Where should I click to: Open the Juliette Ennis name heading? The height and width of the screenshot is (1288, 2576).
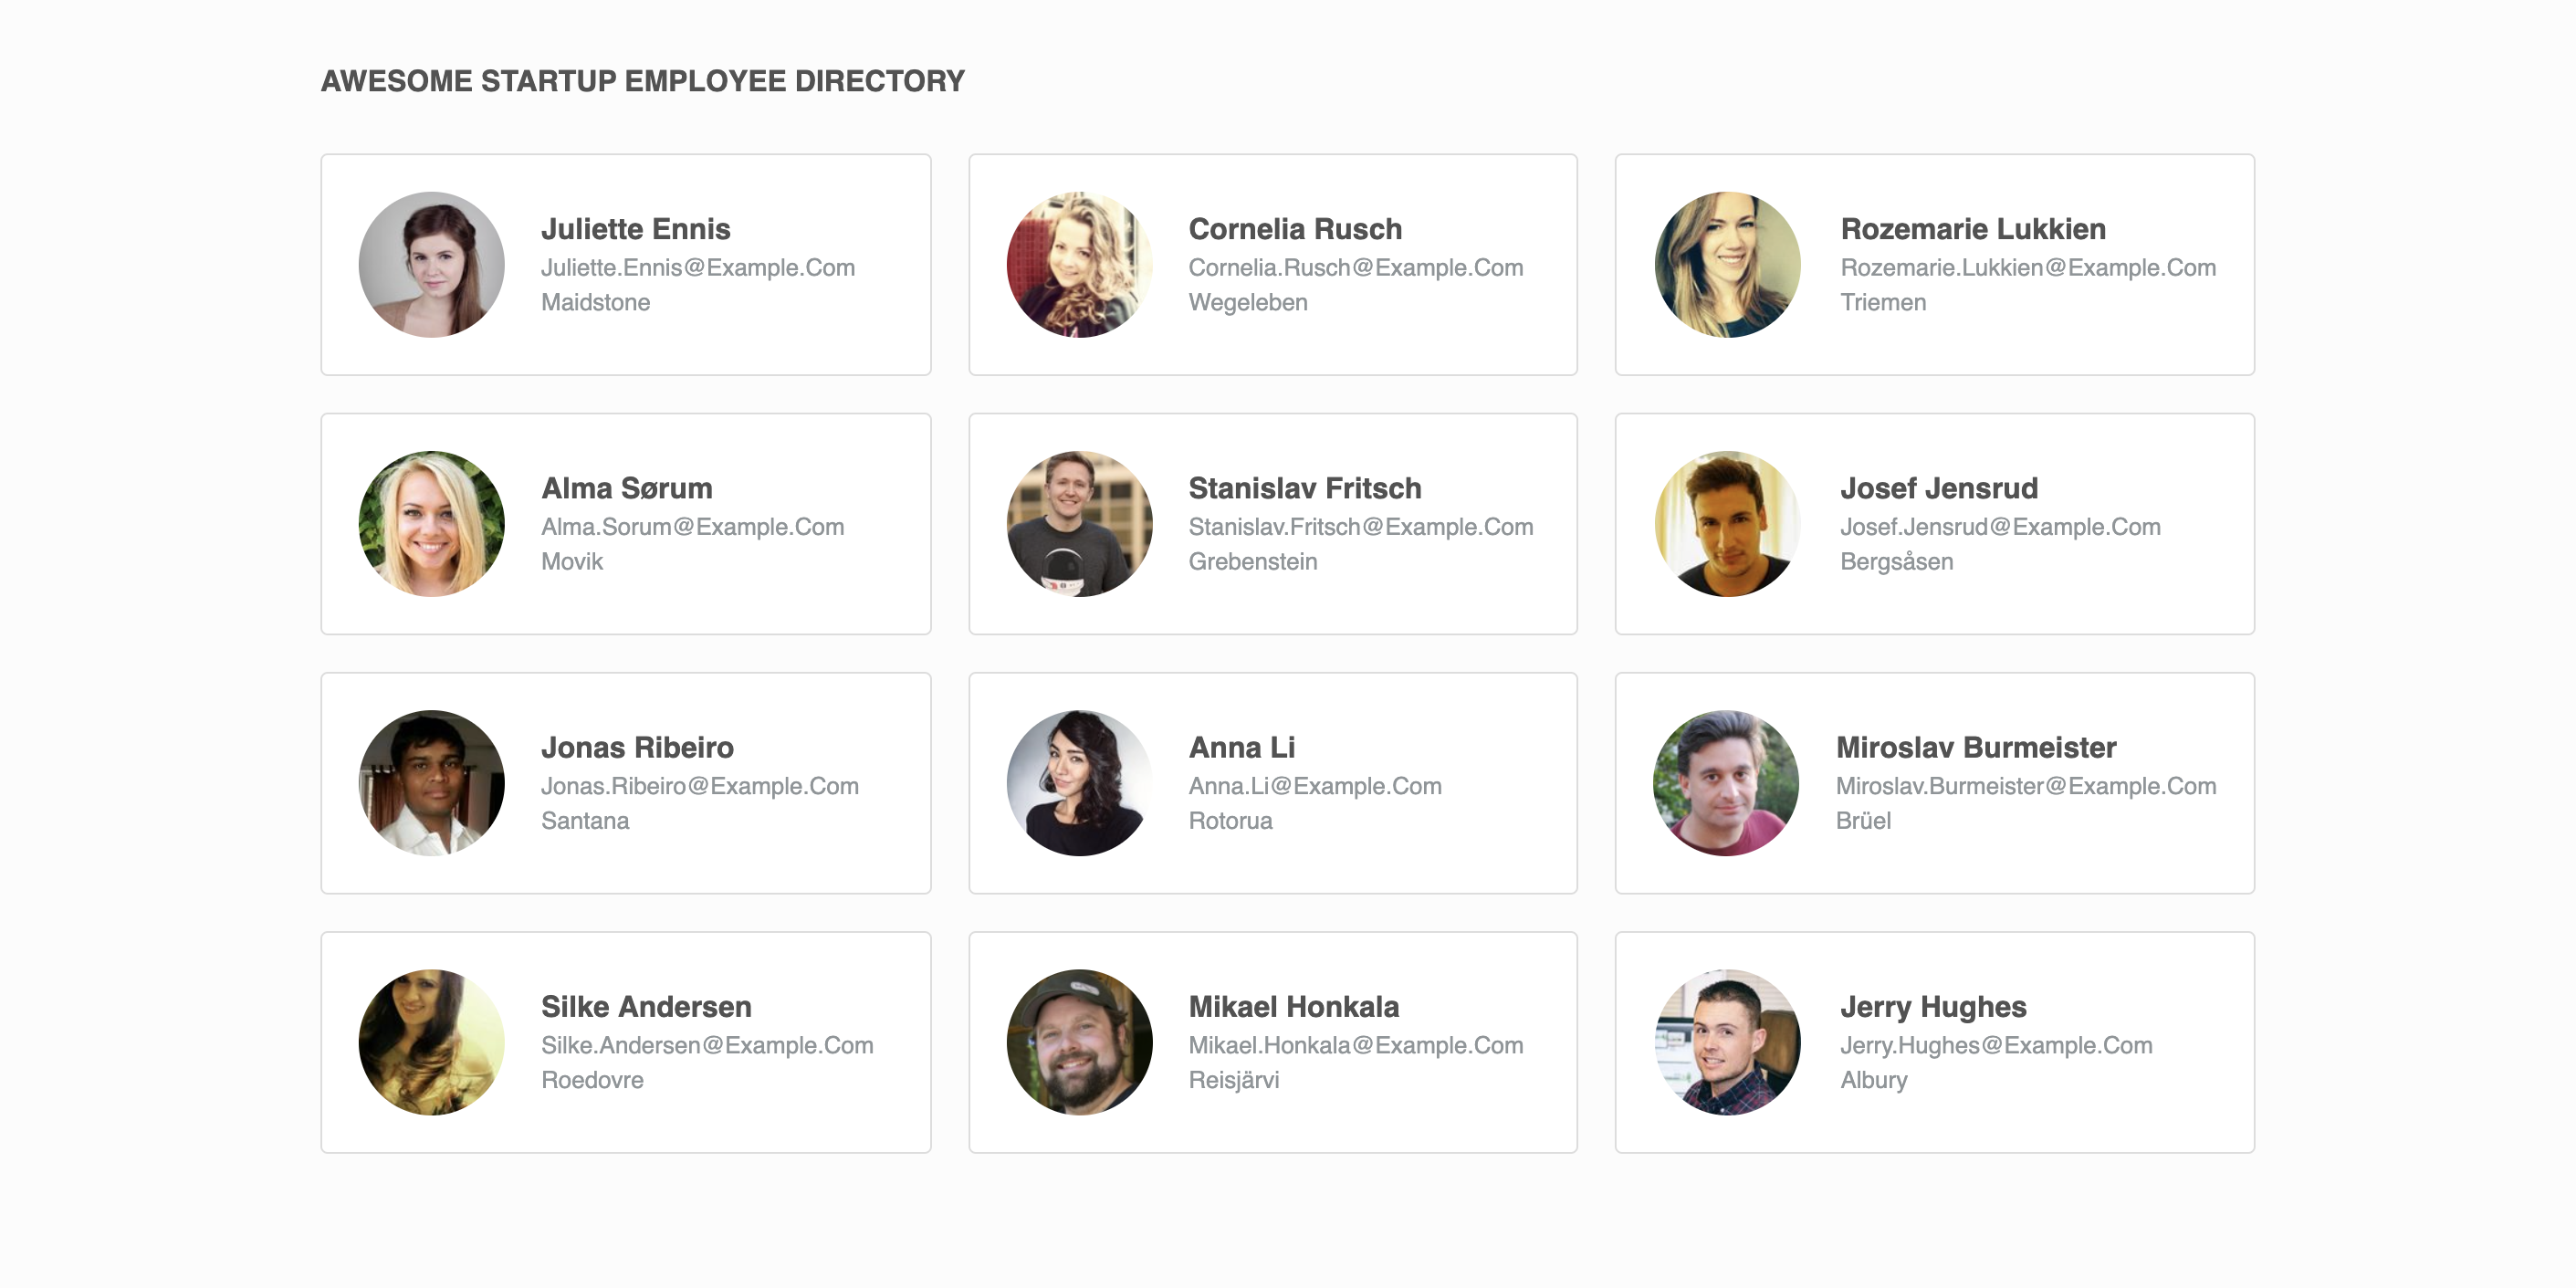point(635,229)
